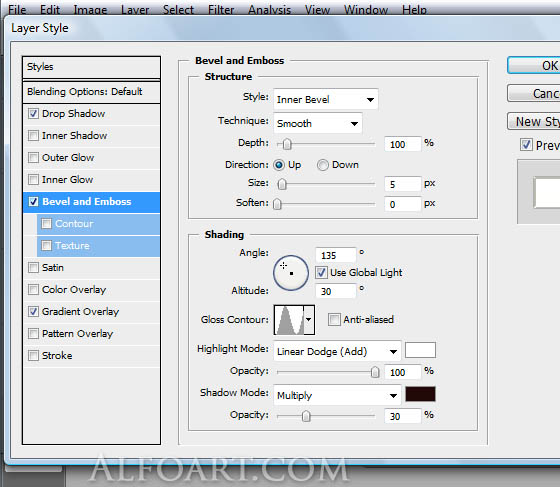Select the Down direction radio button
Screen dimensions: 560x487
click(322, 165)
